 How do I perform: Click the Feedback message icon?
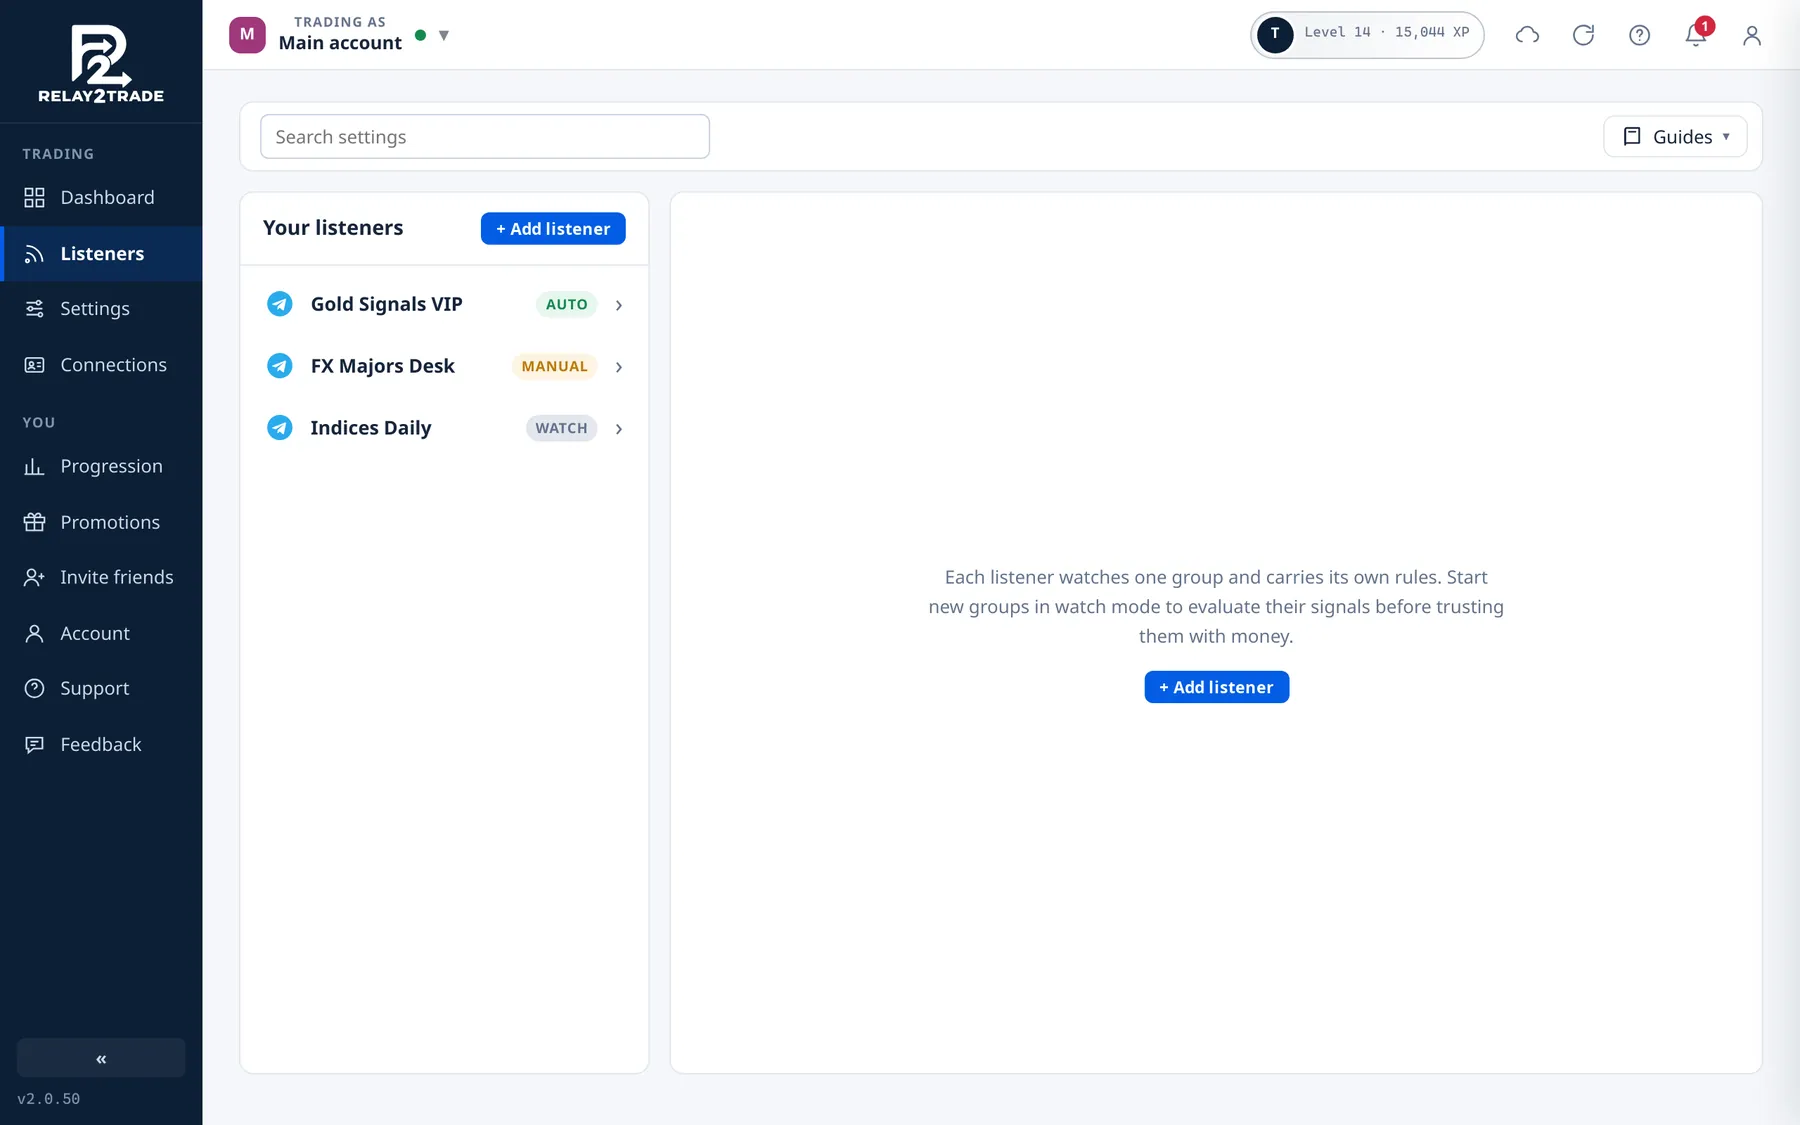click(x=34, y=745)
